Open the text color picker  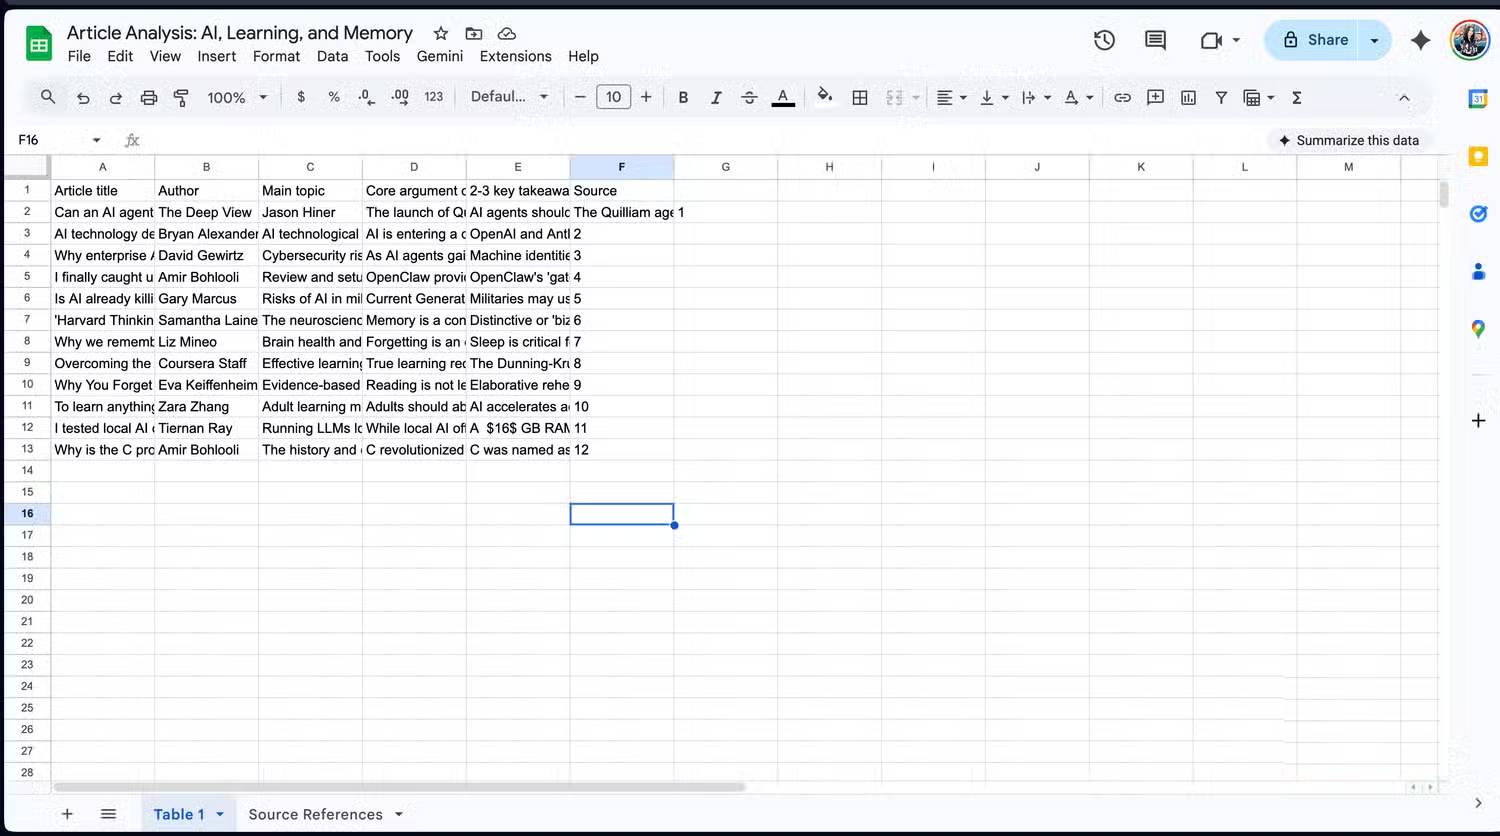pyautogui.click(x=783, y=97)
